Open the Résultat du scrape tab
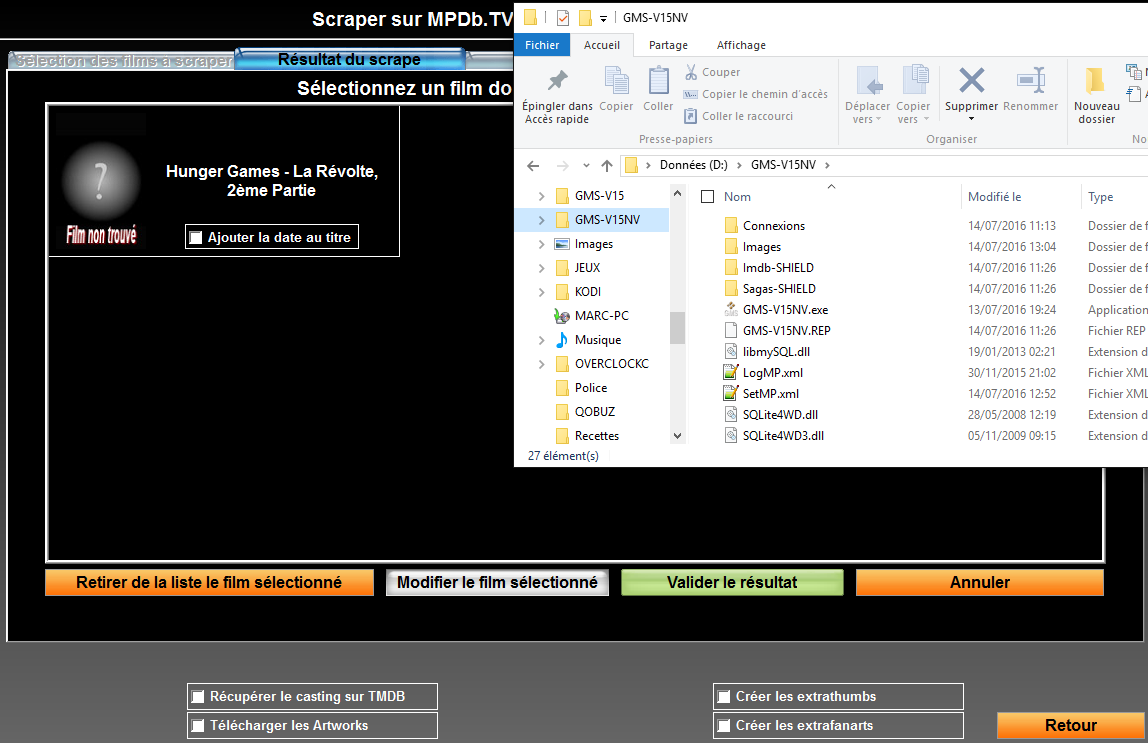Image resolution: width=1148 pixels, height=743 pixels. pyautogui.click(x=349, y=60)
